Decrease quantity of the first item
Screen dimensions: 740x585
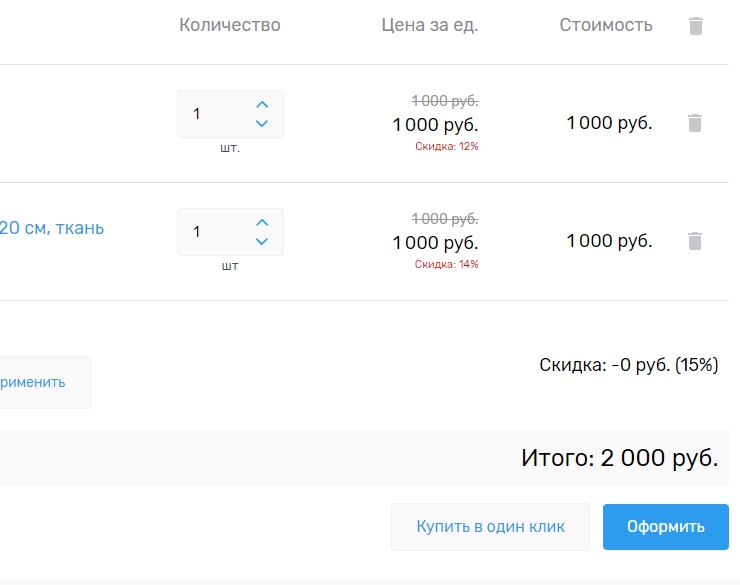[x=262, y=124]
